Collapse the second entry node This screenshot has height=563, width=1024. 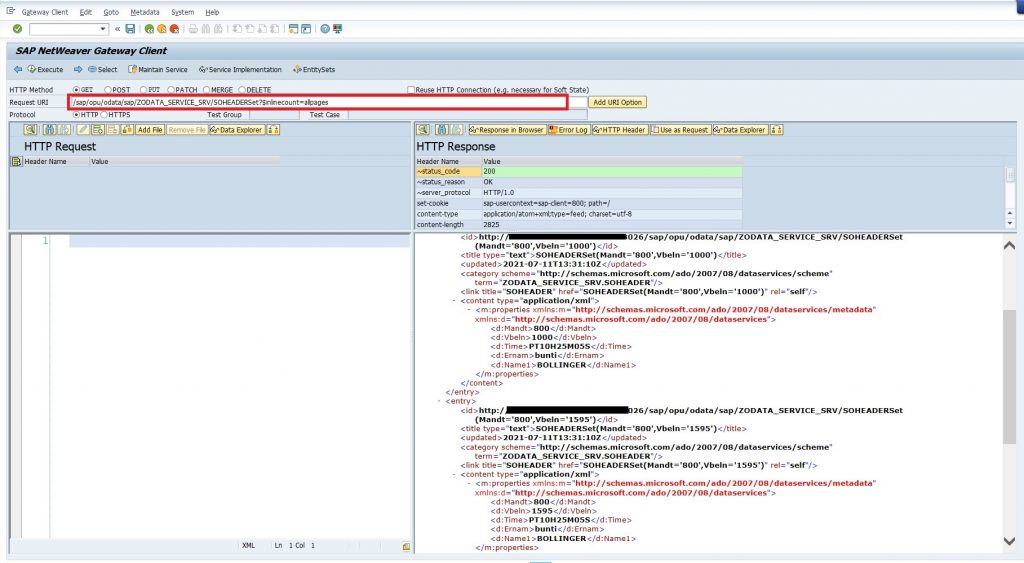[x=440, y=401]
